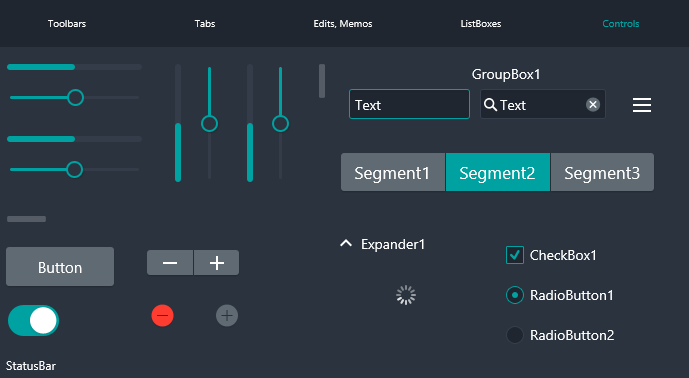Click the first vertical slider knob
Image resolution: width=689 pixels, height=378 pixels.
coord(209,124)
